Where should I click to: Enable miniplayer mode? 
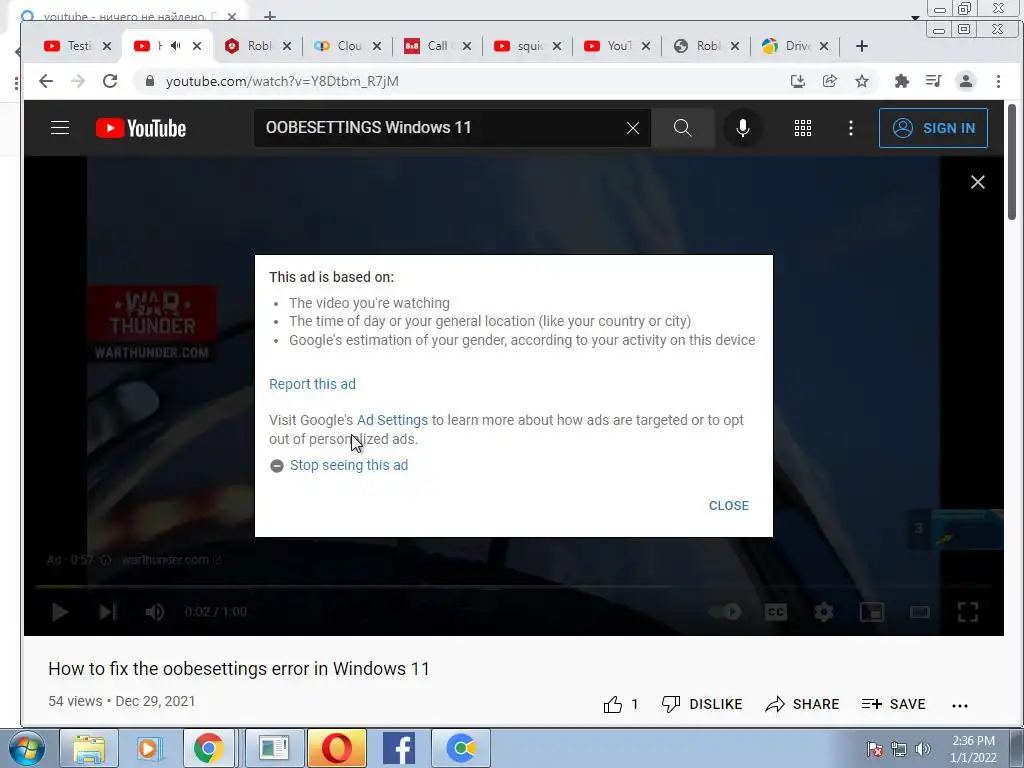coord(872,612)
